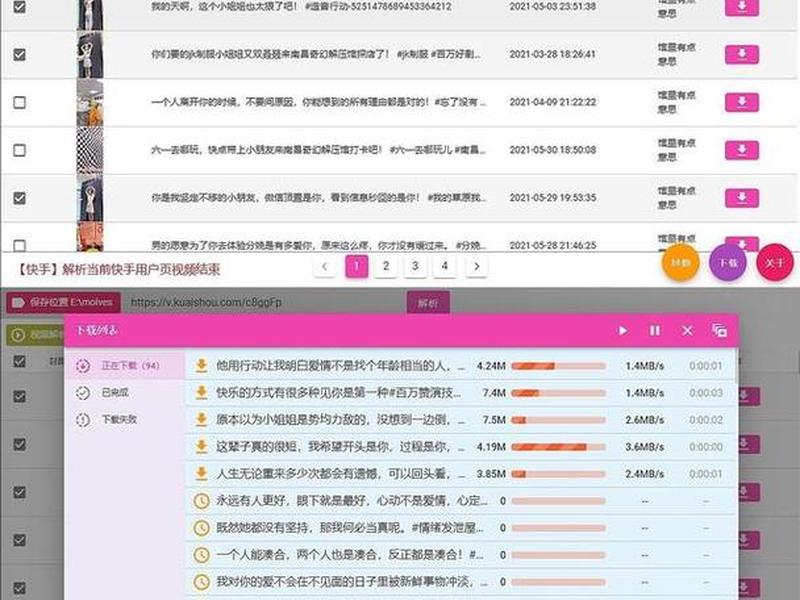
Task: Click the 下载失败 warning sidebar icon
Action: pyautogui.click(x=83, y=419)
